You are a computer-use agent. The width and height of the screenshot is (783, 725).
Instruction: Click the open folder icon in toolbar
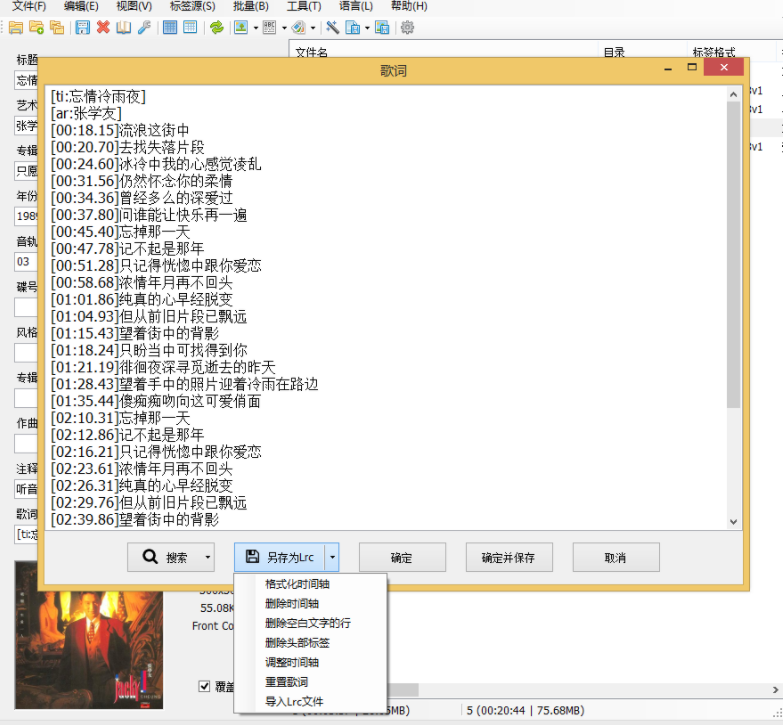(15, 27)
